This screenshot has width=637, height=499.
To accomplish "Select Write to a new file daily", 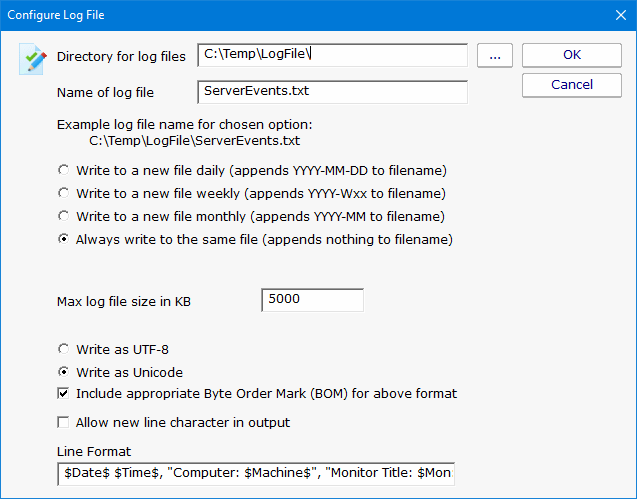I will pos(64,169).
